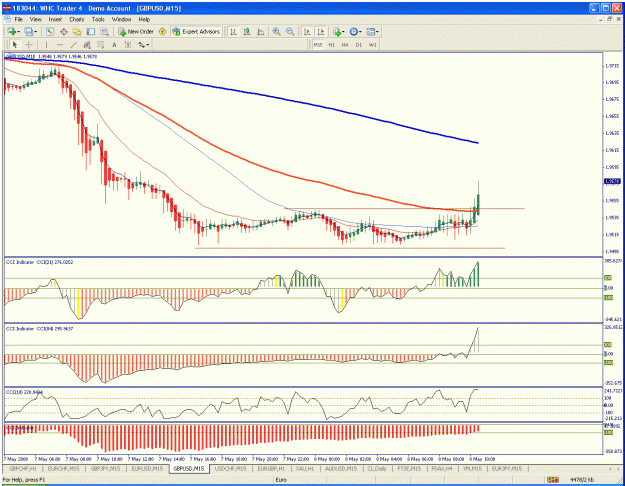Switch to the EURJPY,M15 chart tab
Screen dimensions: 625x486
point(507,469)
